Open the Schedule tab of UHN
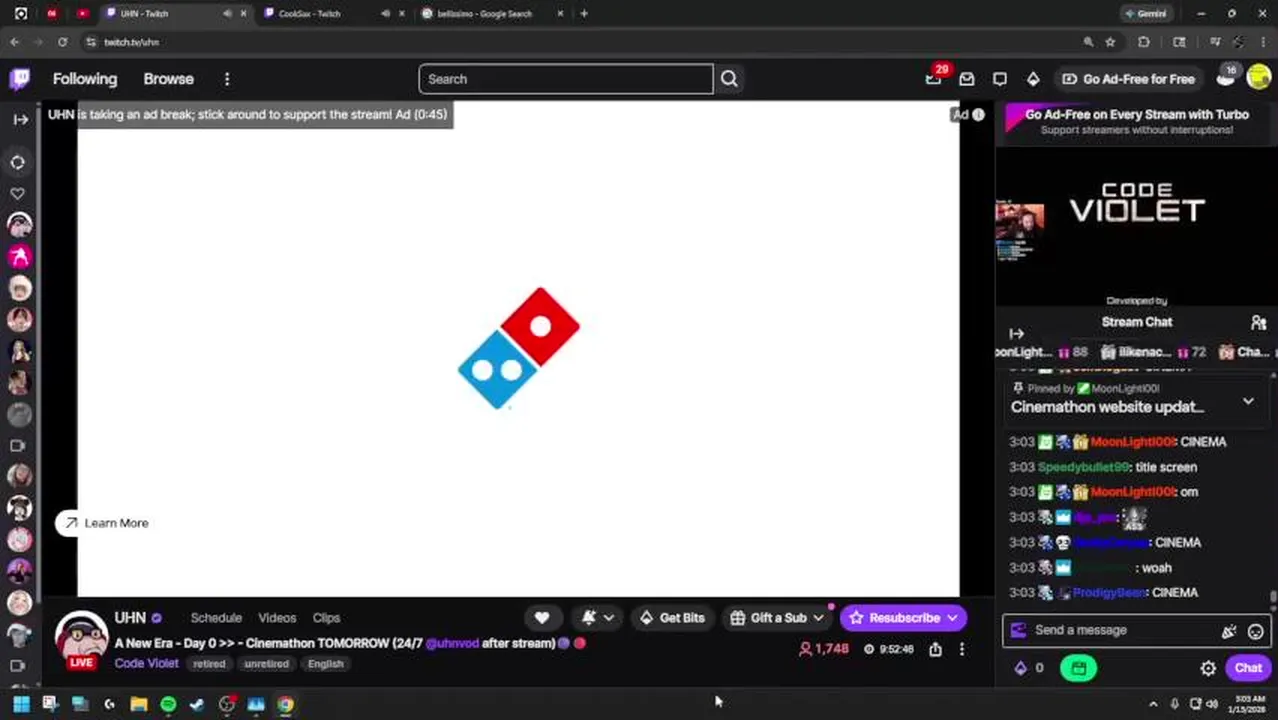Image resolution: width=1278 pixels, height=720 pixels. click(x=216, y=618)
